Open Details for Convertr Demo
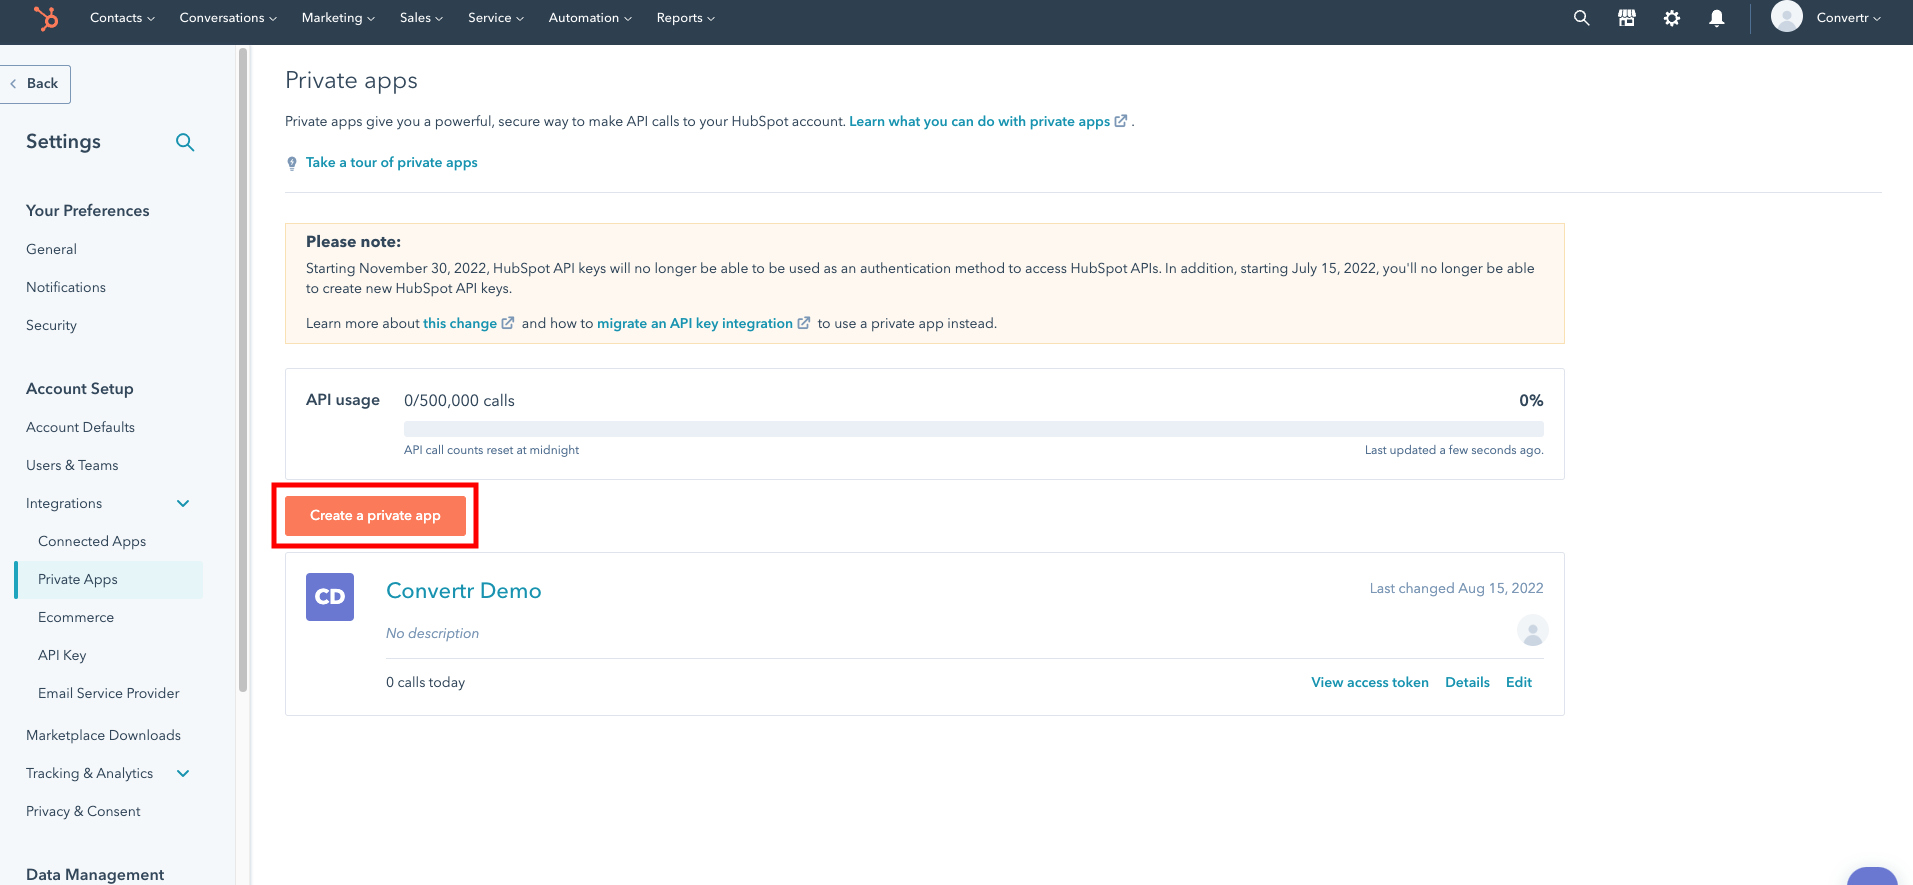 pyautogui.click(x=1467, y=682)
